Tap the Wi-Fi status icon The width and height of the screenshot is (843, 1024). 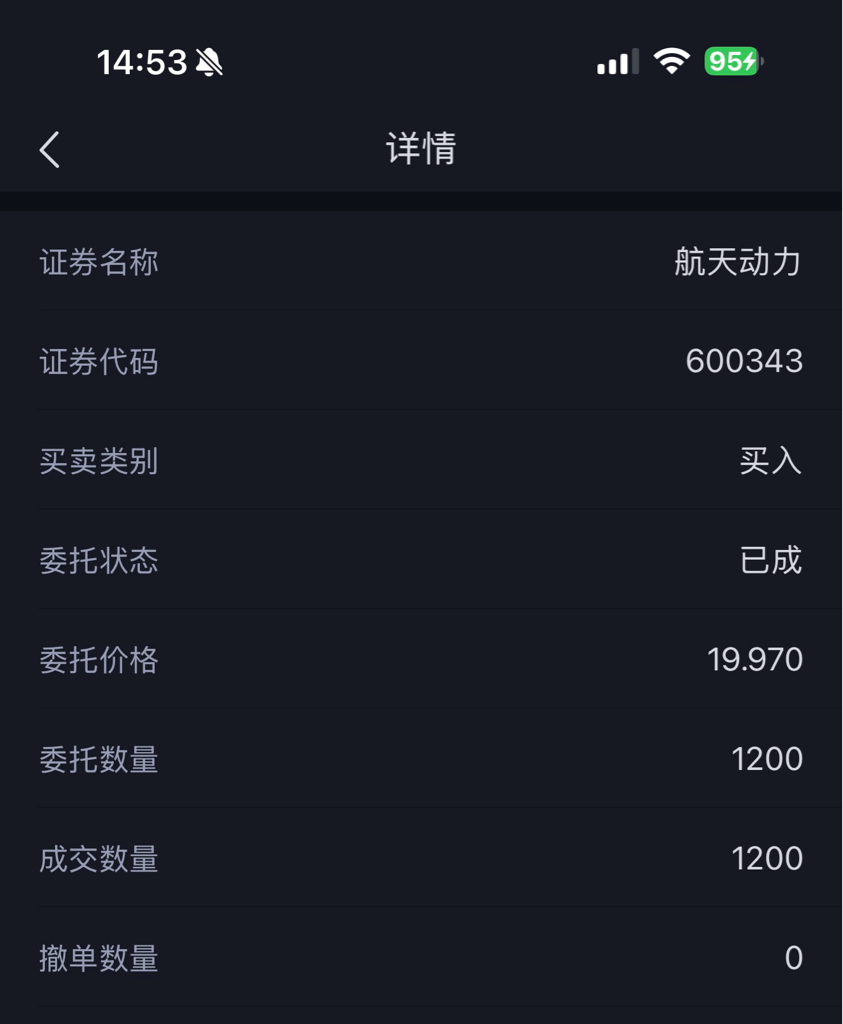coord(672,61)
